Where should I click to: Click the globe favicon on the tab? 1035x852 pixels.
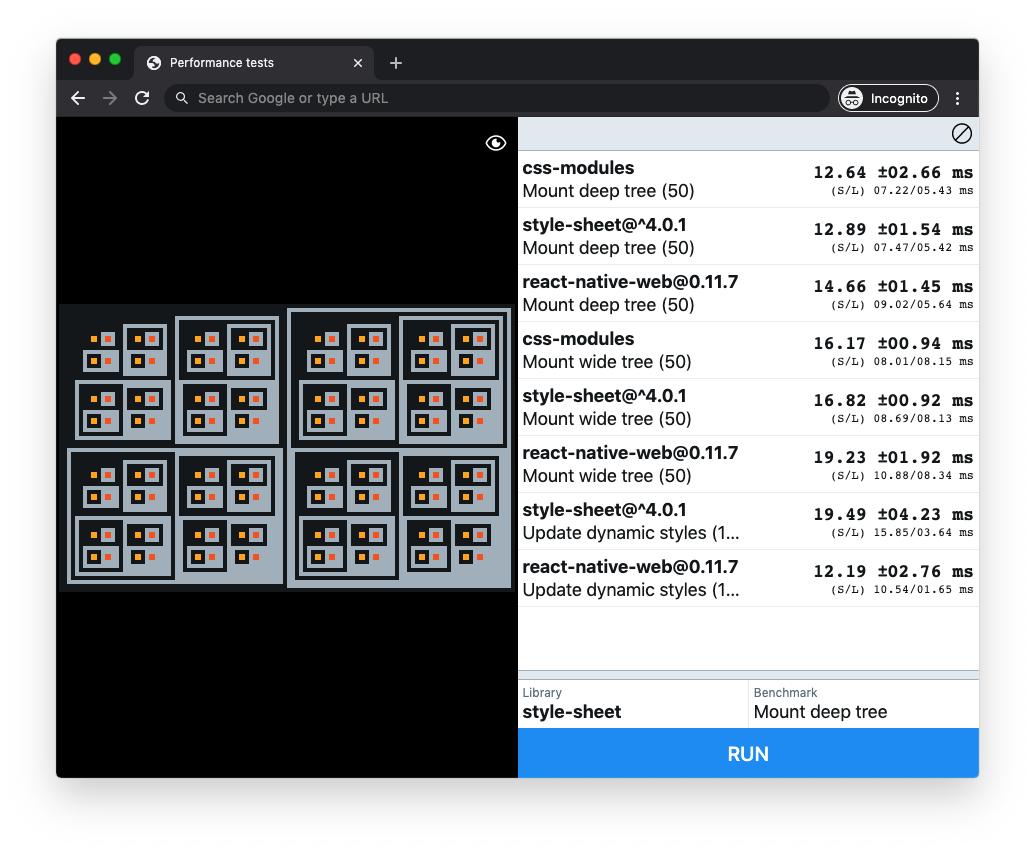coord(154,63)
